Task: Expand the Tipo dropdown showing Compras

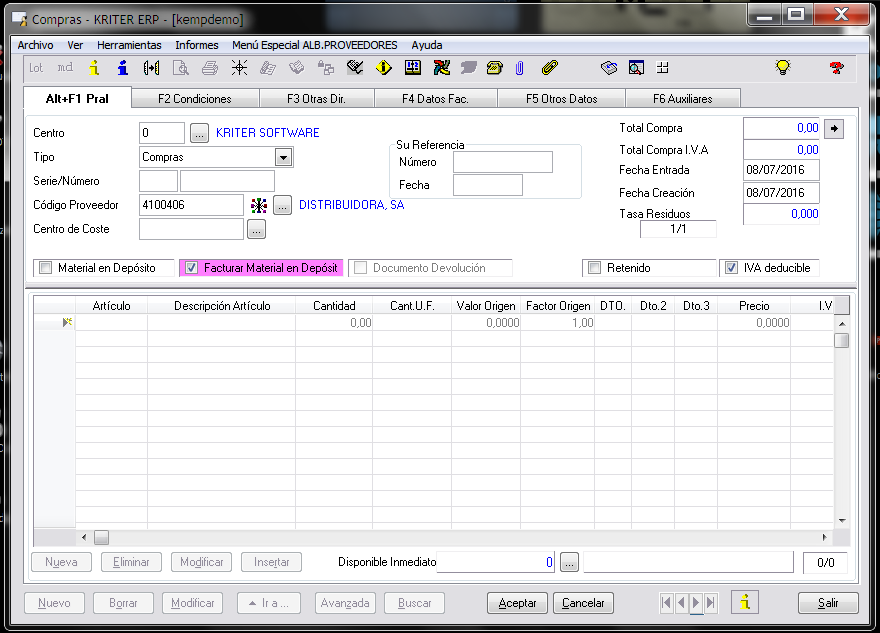Action: pos(283,158)
